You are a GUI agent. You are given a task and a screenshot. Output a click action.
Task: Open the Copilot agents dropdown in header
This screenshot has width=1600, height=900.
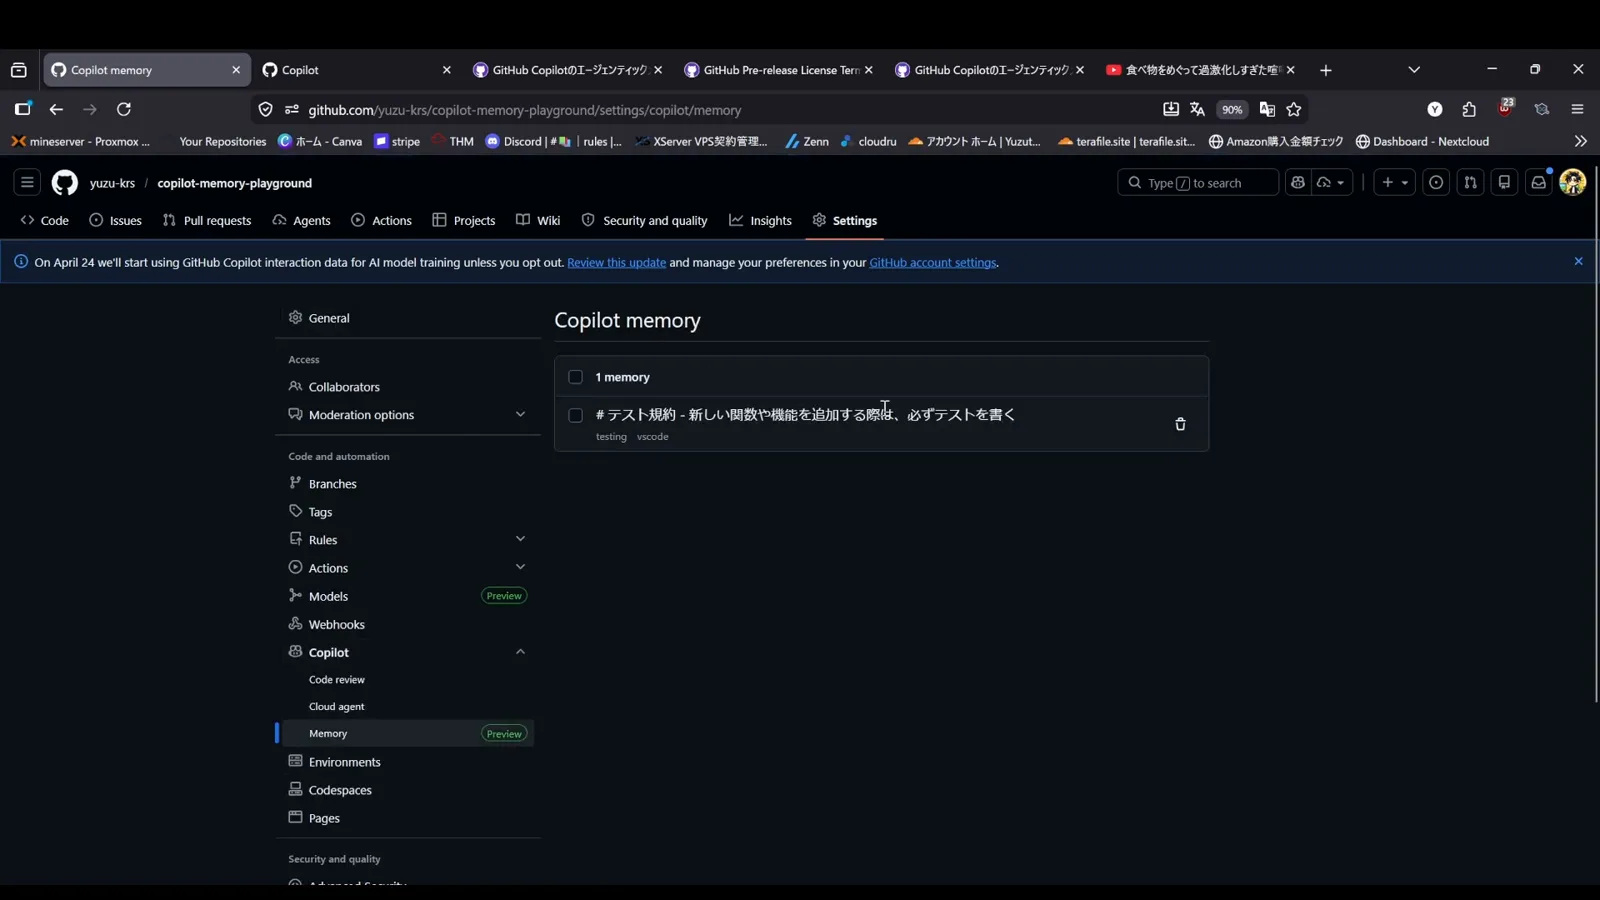pos(1332,183)
